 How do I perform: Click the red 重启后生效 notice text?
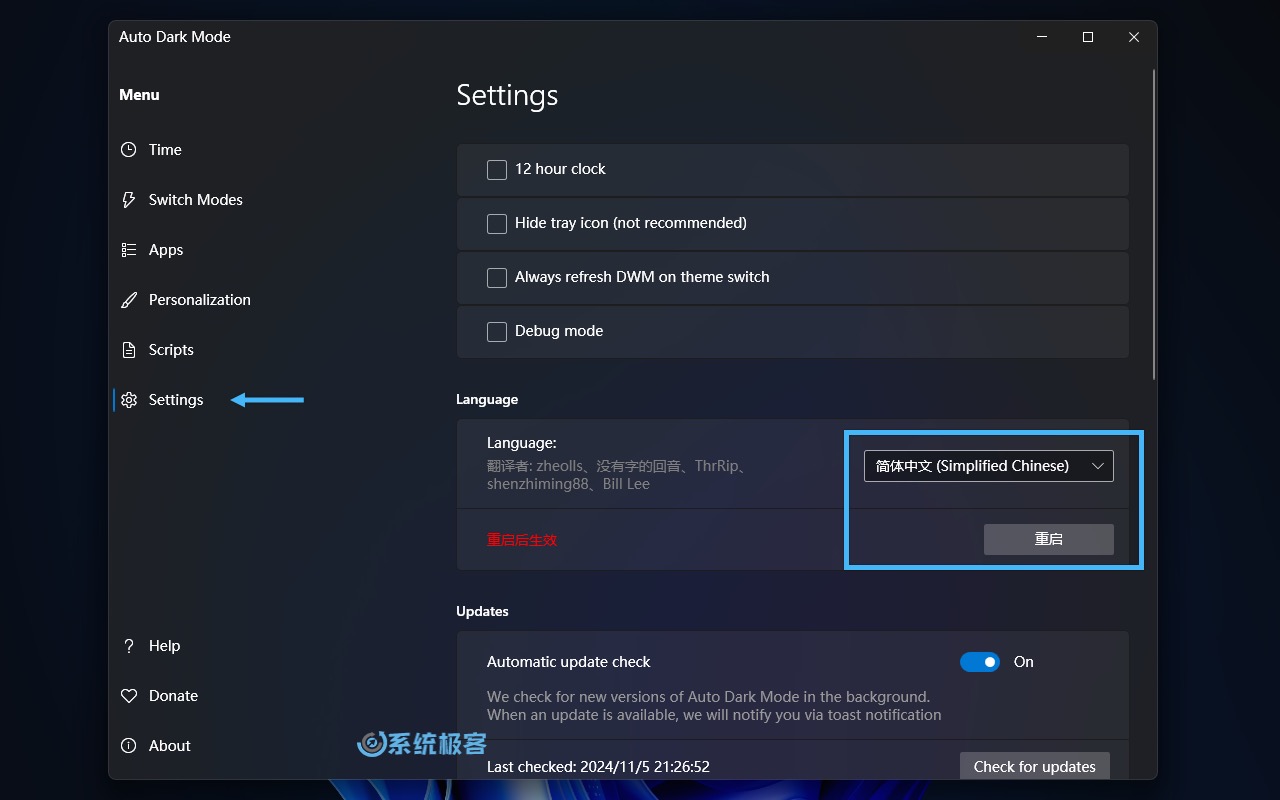point(522,540)
